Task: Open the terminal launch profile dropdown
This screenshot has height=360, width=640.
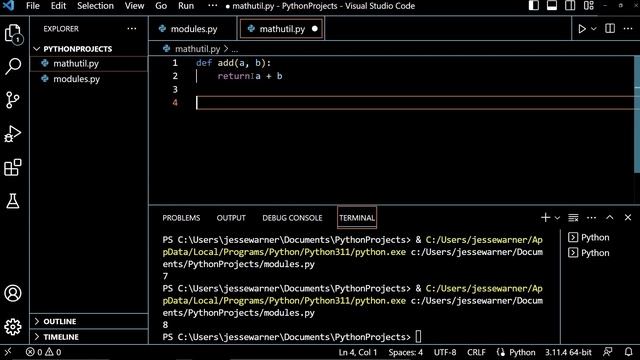Action: point(557,218)
